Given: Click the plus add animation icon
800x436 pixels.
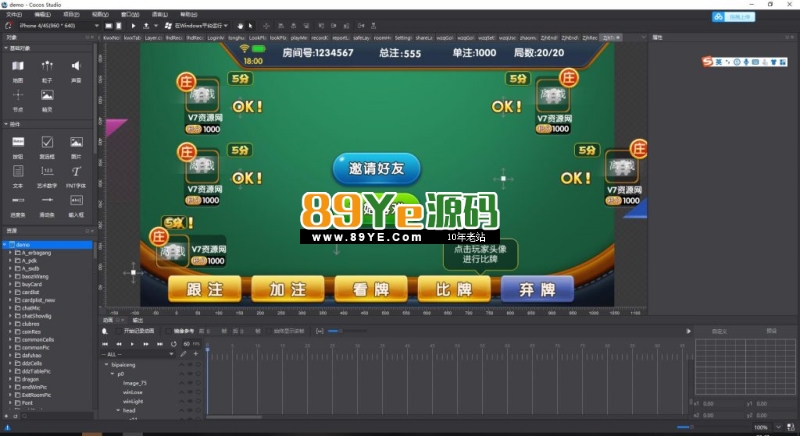Looking at the screenshot, I should point(195,354).
